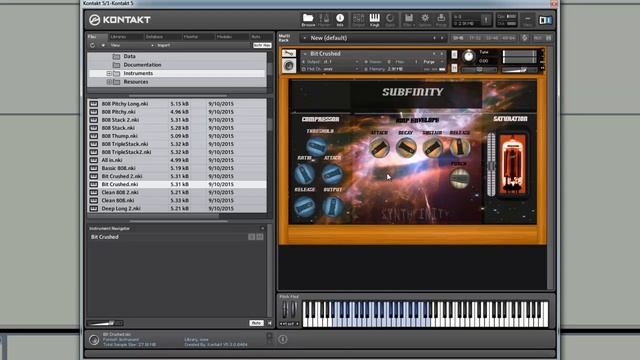Open the Files menu disk icon
The width and height of the screenshot is (640, 360).
(409, 19)
